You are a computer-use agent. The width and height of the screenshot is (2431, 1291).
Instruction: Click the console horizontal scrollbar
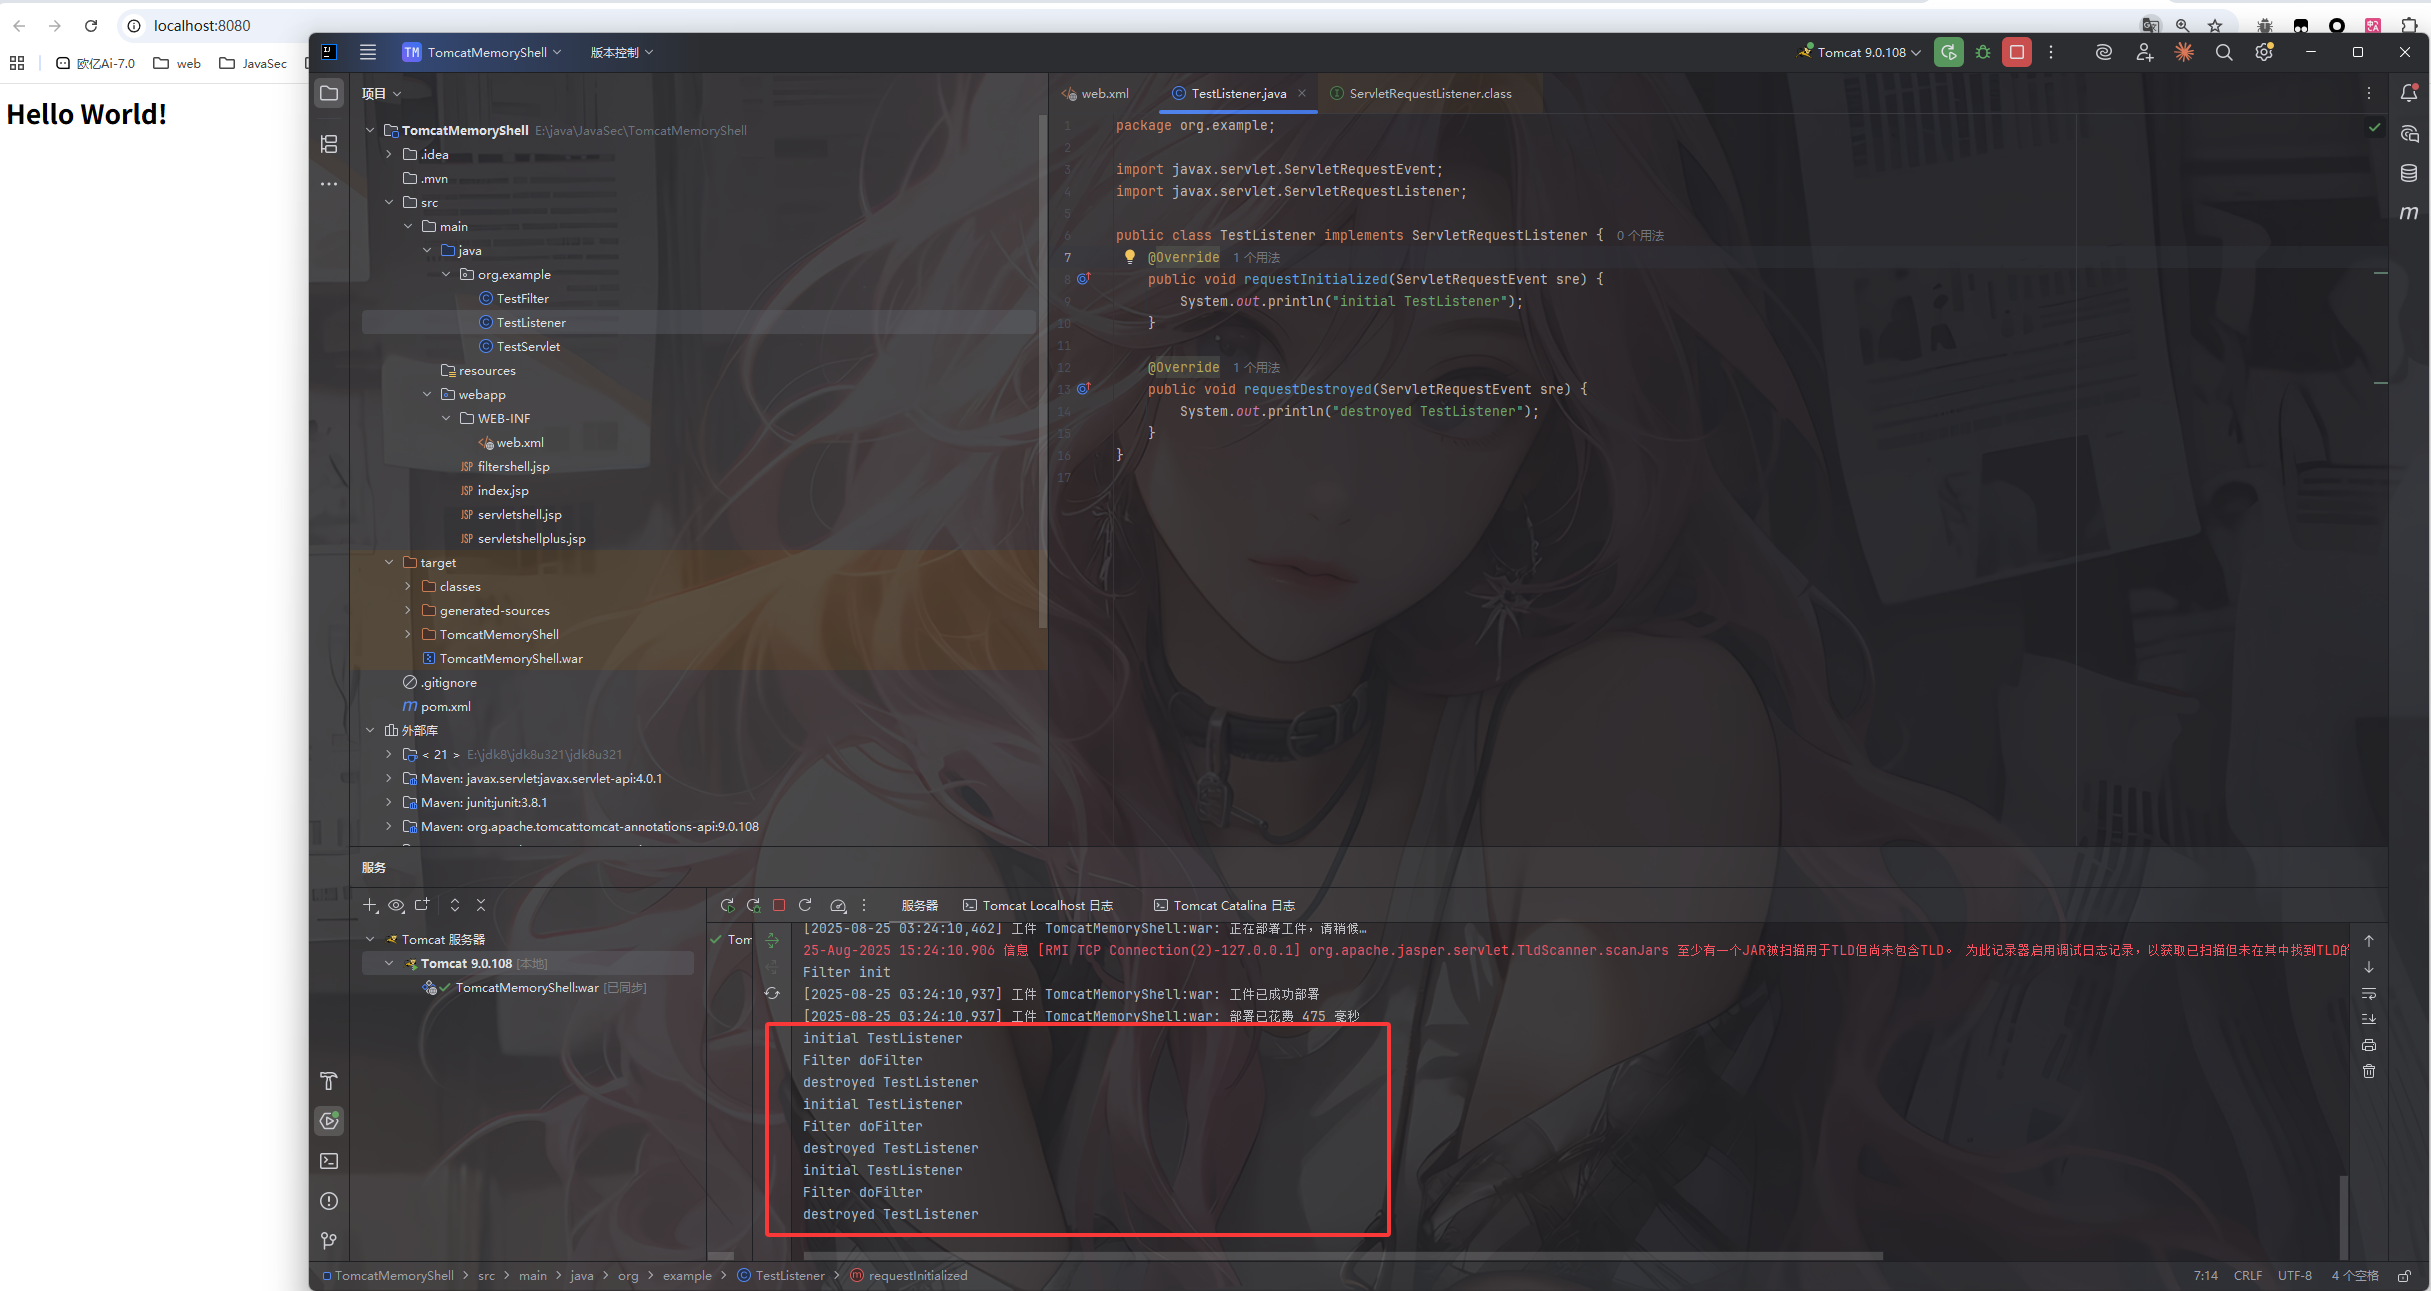pos(1342,1256)
